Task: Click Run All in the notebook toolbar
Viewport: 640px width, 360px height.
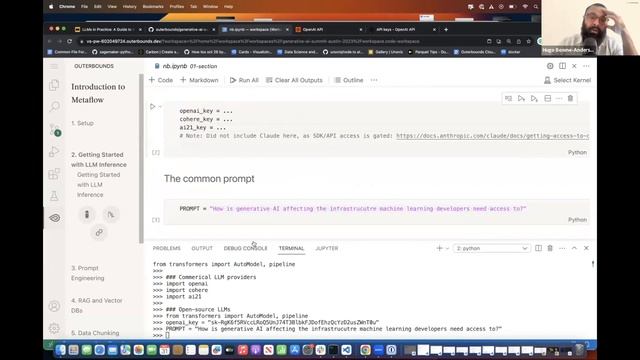Action: click(244, 80)
